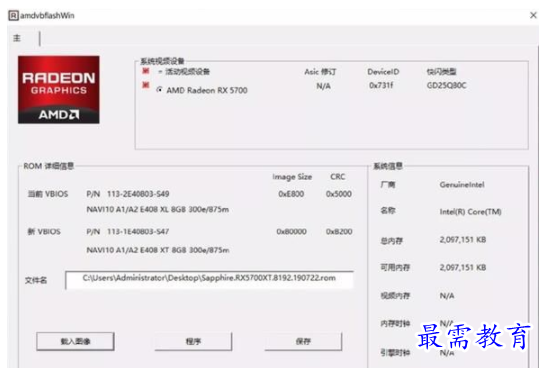Click the Asic revision N/A value
Viewport: 539px width, 368px height.
[x=323, y=86]
